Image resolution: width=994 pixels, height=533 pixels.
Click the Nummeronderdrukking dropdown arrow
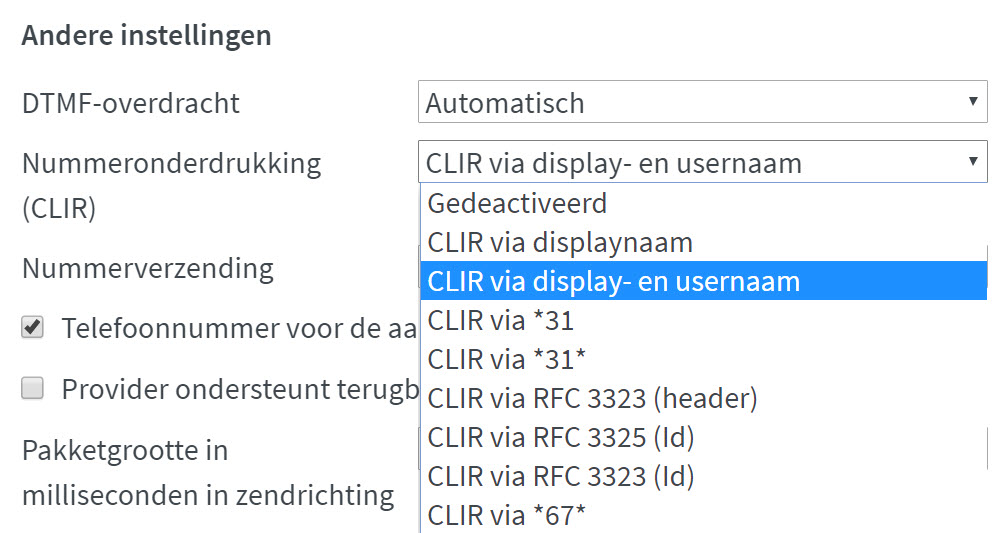pos(972,162)
